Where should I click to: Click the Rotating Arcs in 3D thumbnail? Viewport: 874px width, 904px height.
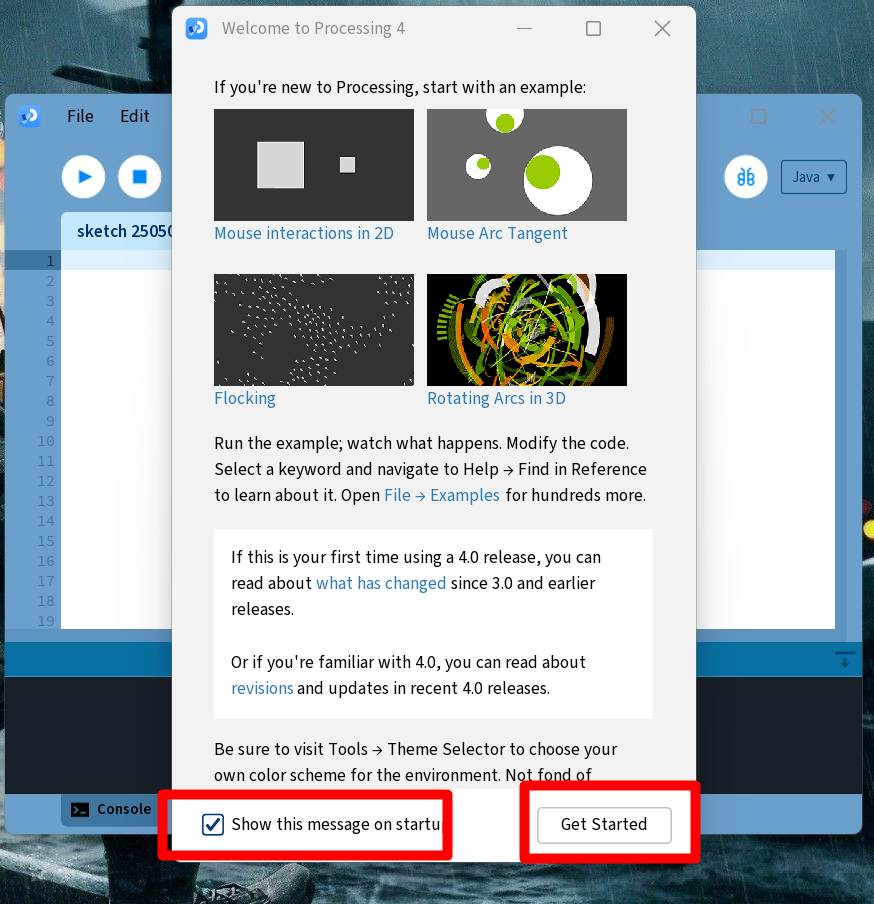pyautogui.click(x=527, y=330)
